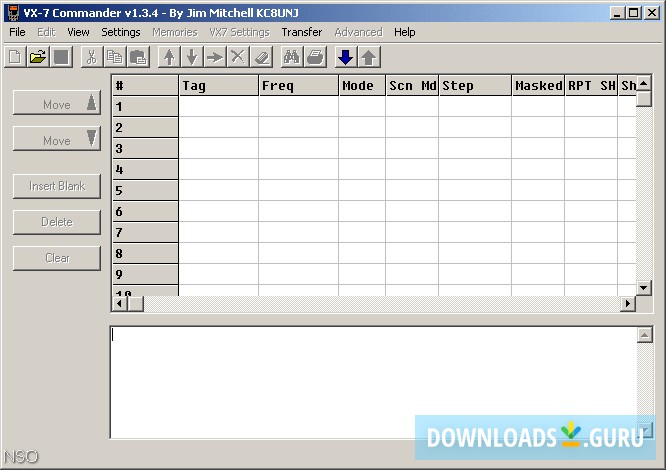Click the Save disk toolbar icon

(x=61, y=57)
